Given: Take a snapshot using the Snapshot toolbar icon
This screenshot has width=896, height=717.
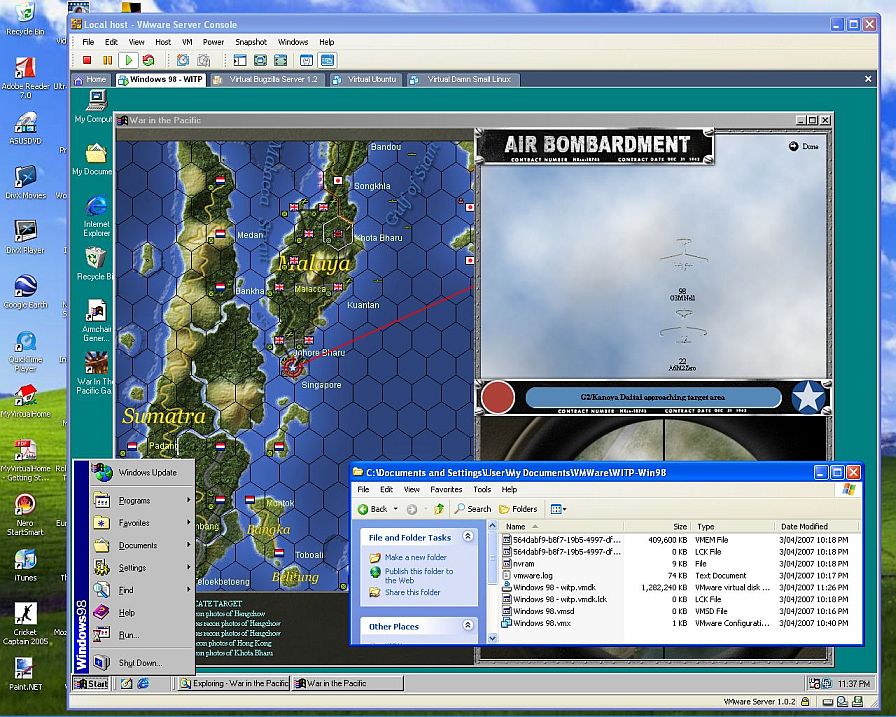Looking at the screenshot, I should tap(183, 61).
